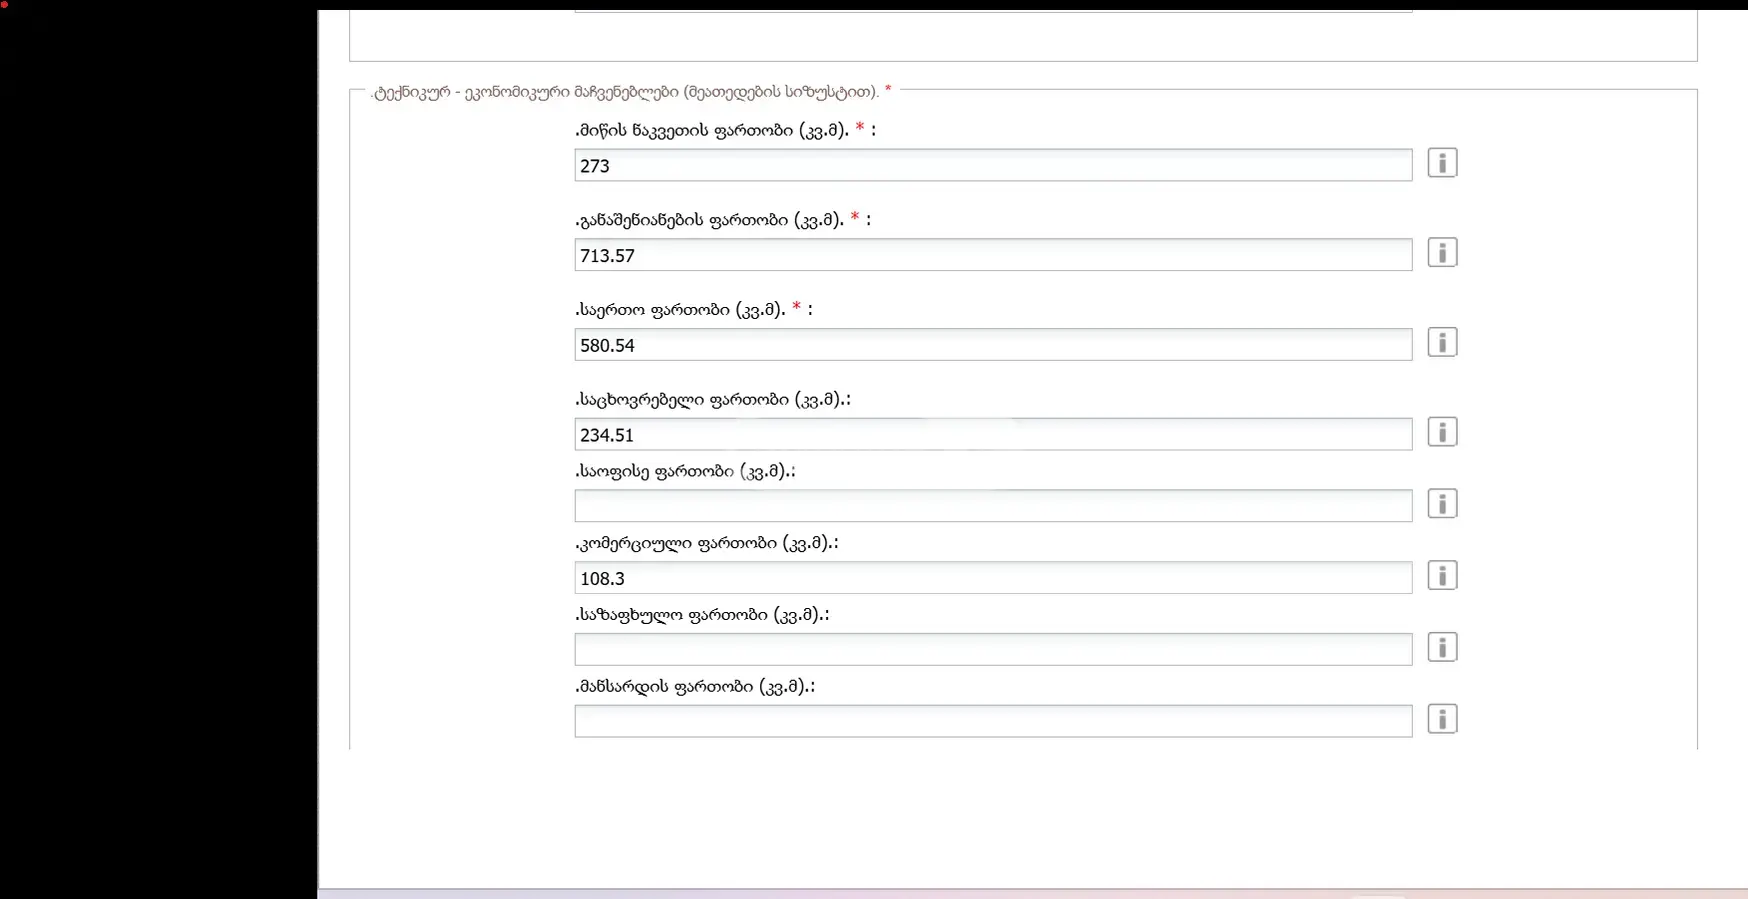Viewport: 1748px width, 899px height.
Task: Click the label საზაფხულო ფართობი (კვ.მ)
Action: pyautogui.click(x=700, y=615)
